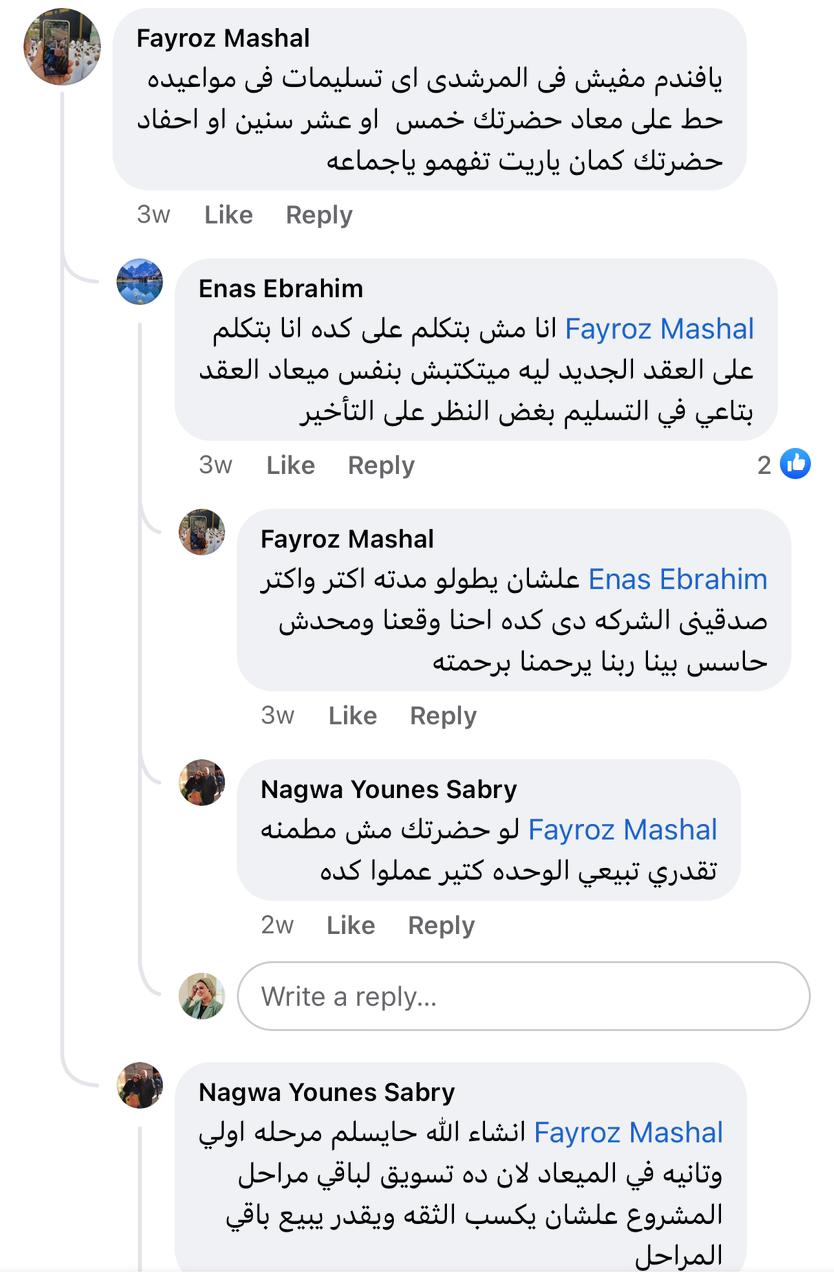Reply to Enas Ebrahim's comment
This screenshot has width=834, height=1280.
tap(381, 465)
